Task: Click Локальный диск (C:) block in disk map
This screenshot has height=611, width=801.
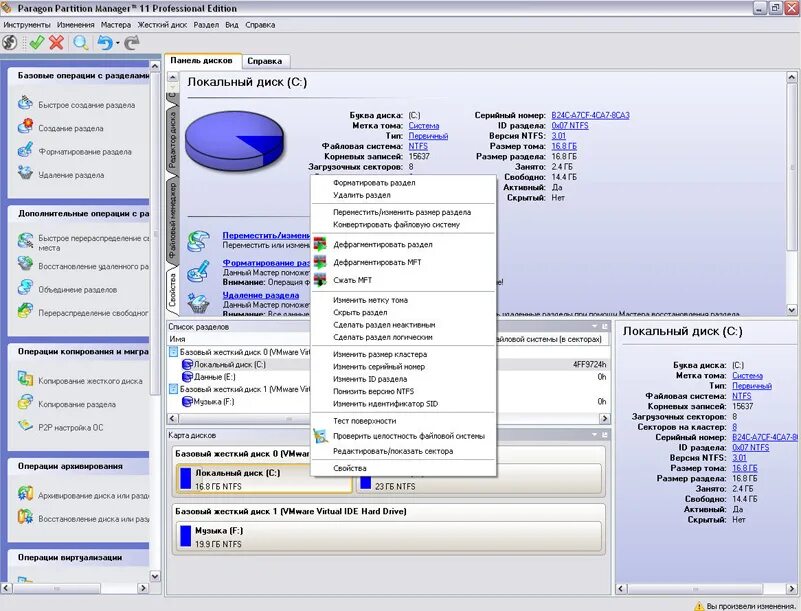Action: (x=264, y=479)
